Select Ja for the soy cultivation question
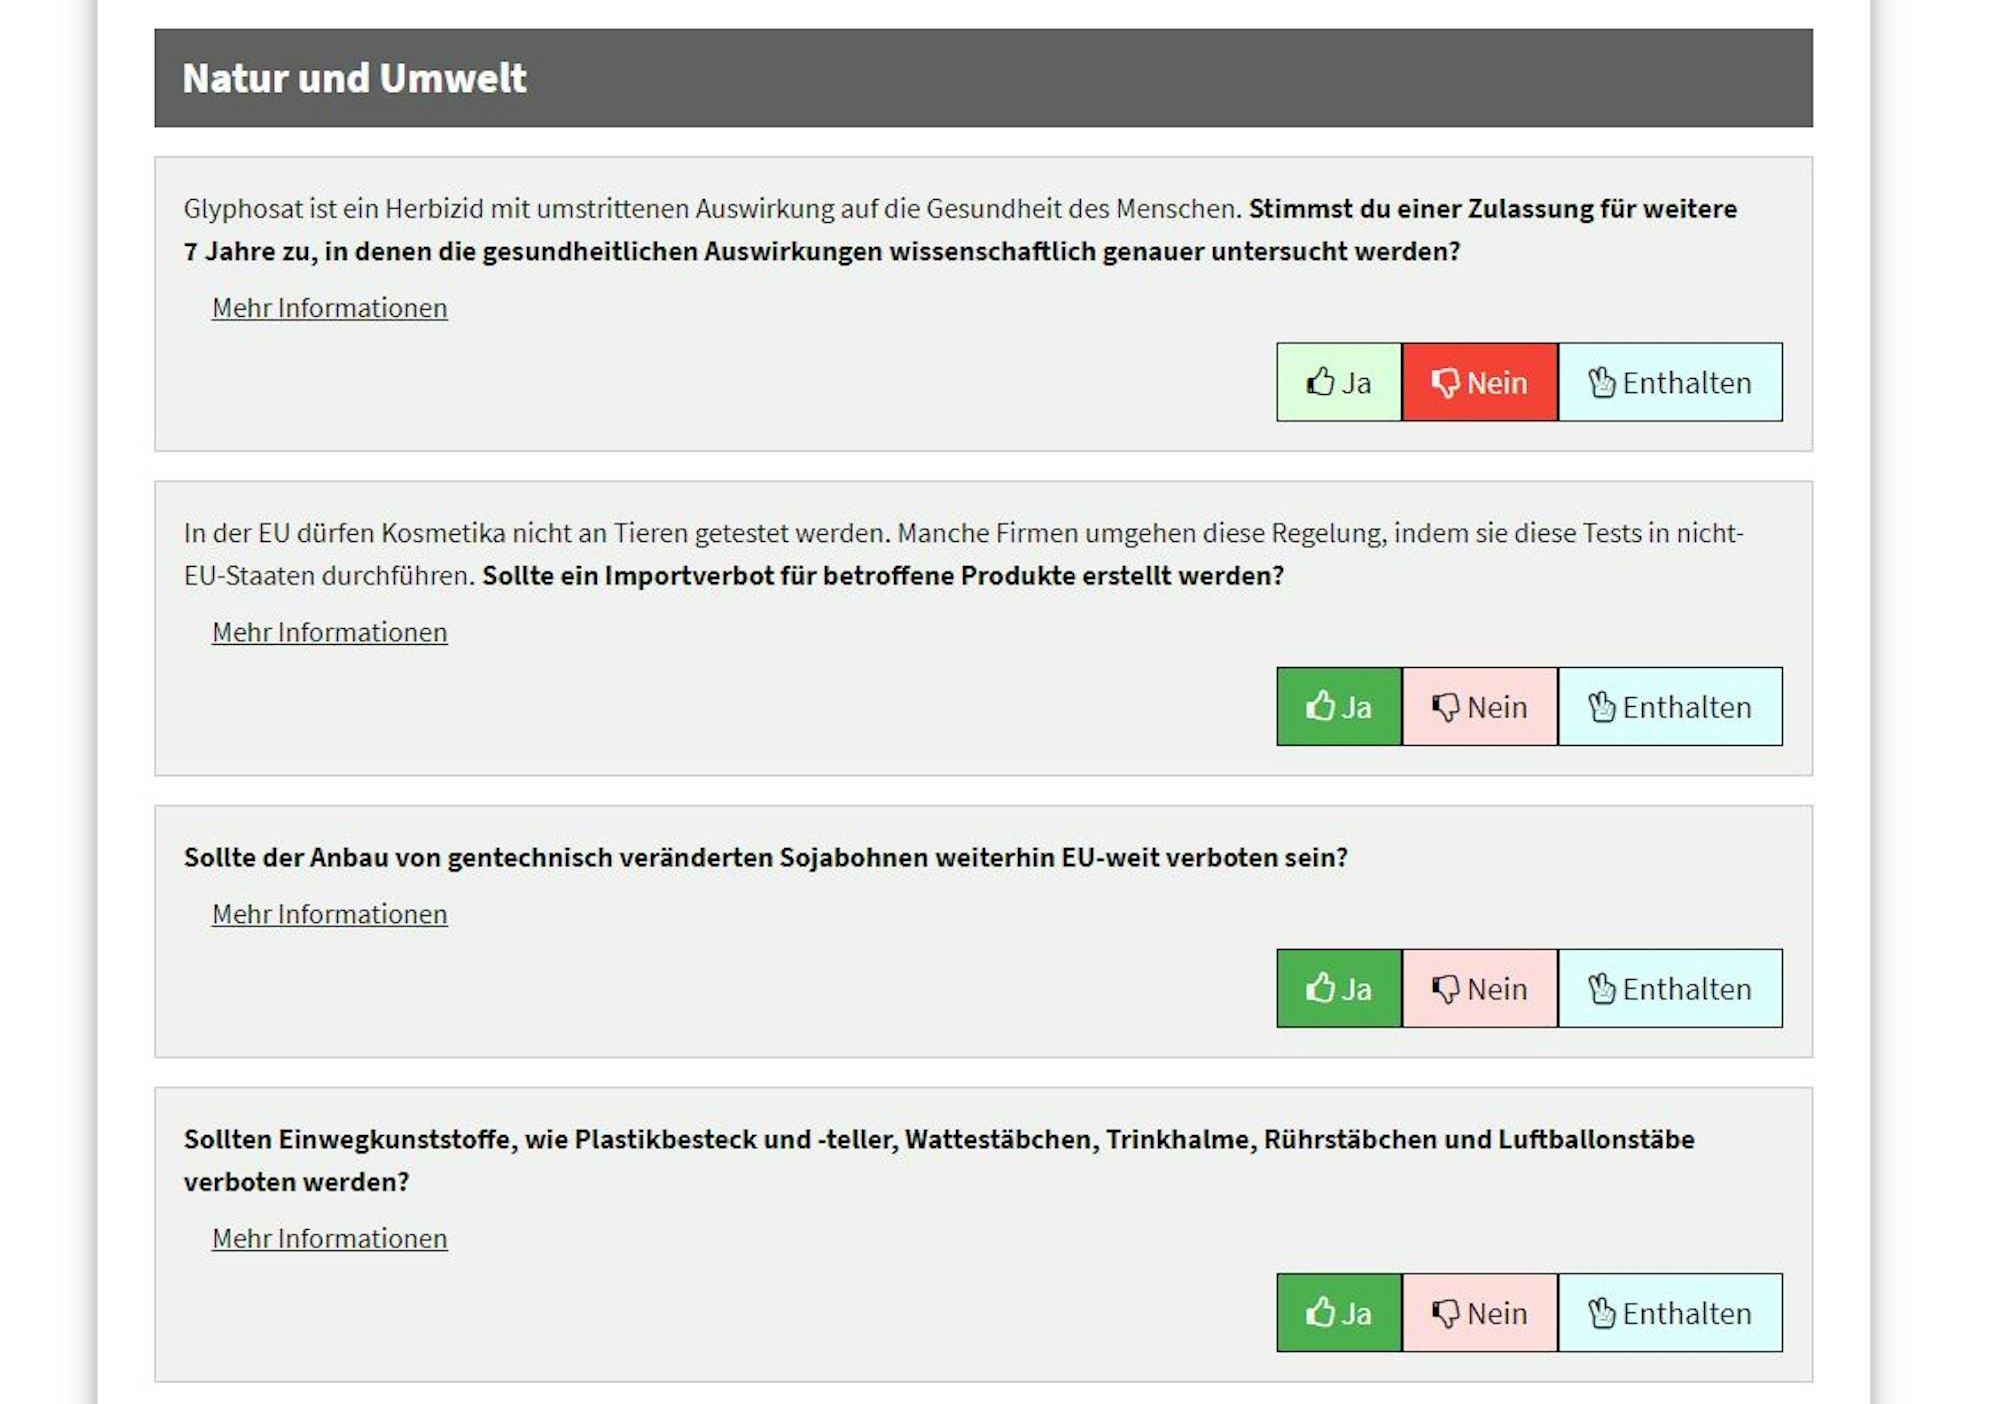The width and height of the screenshot is (2000, 1404). click(x=1339, y=989)
